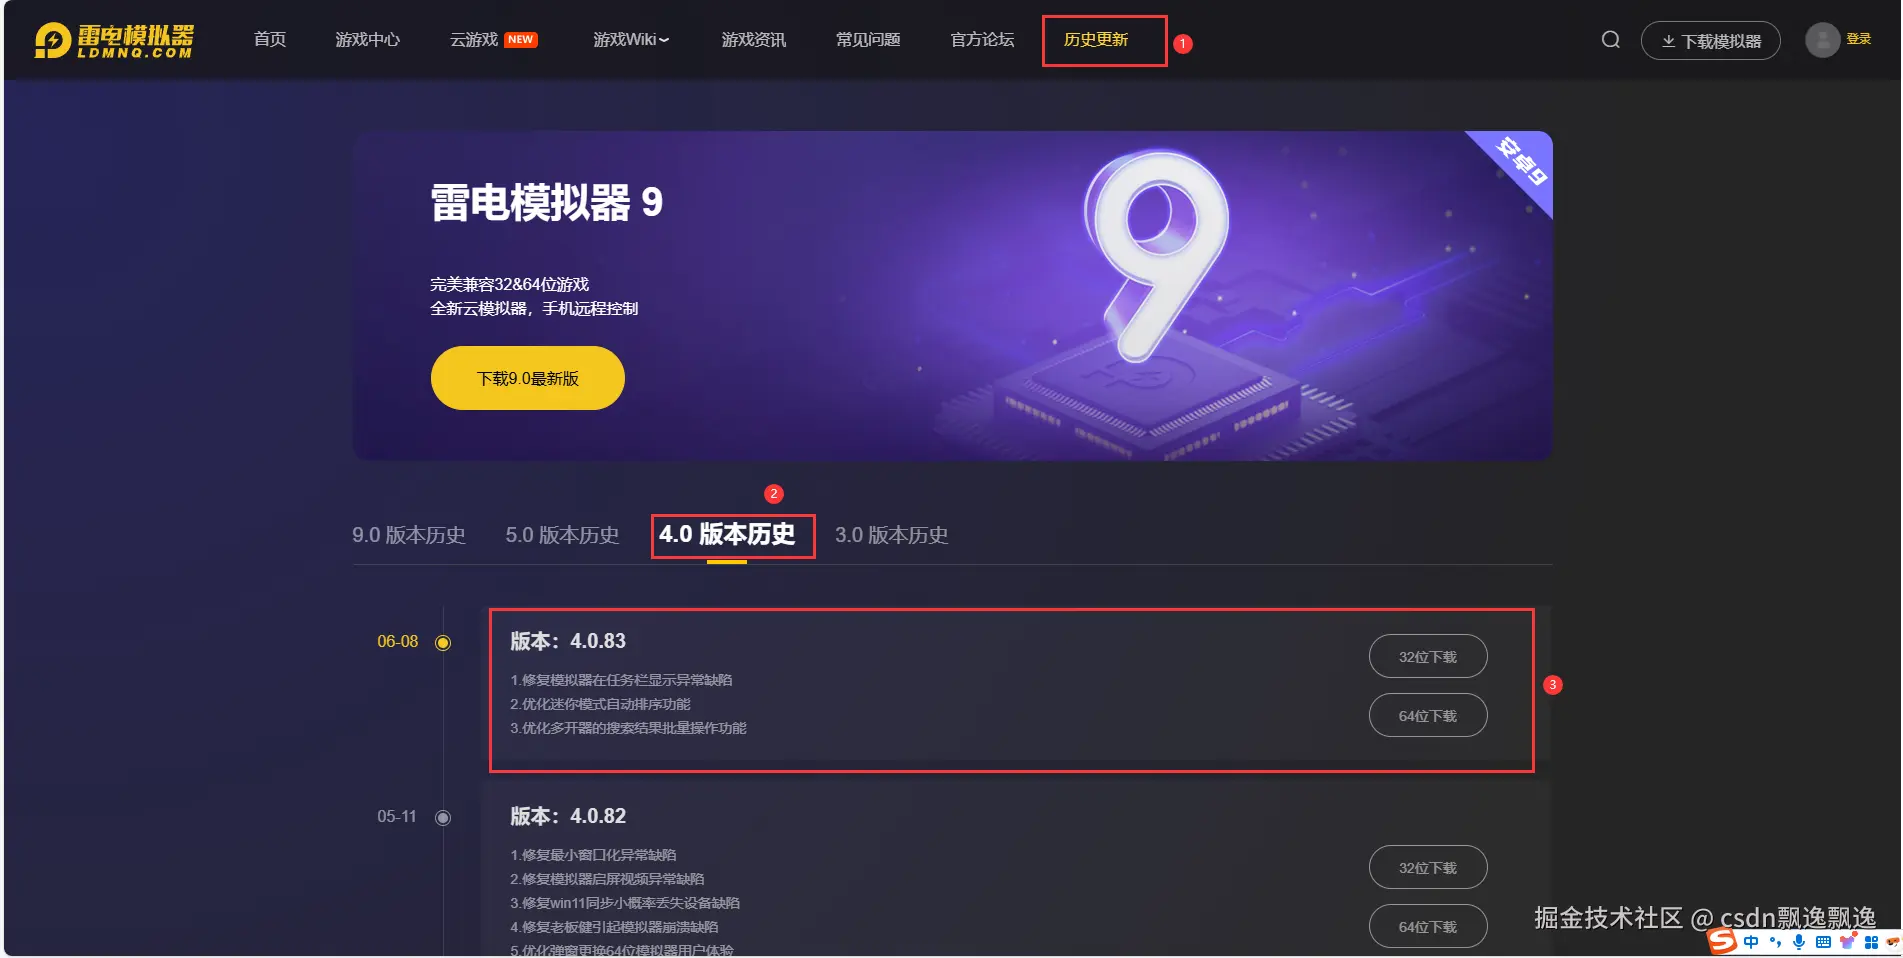This screenshot has height=958, width=1903.
Task: Toggle the Sogou 中 language mode icon
Action: (x=1751, y=942)
